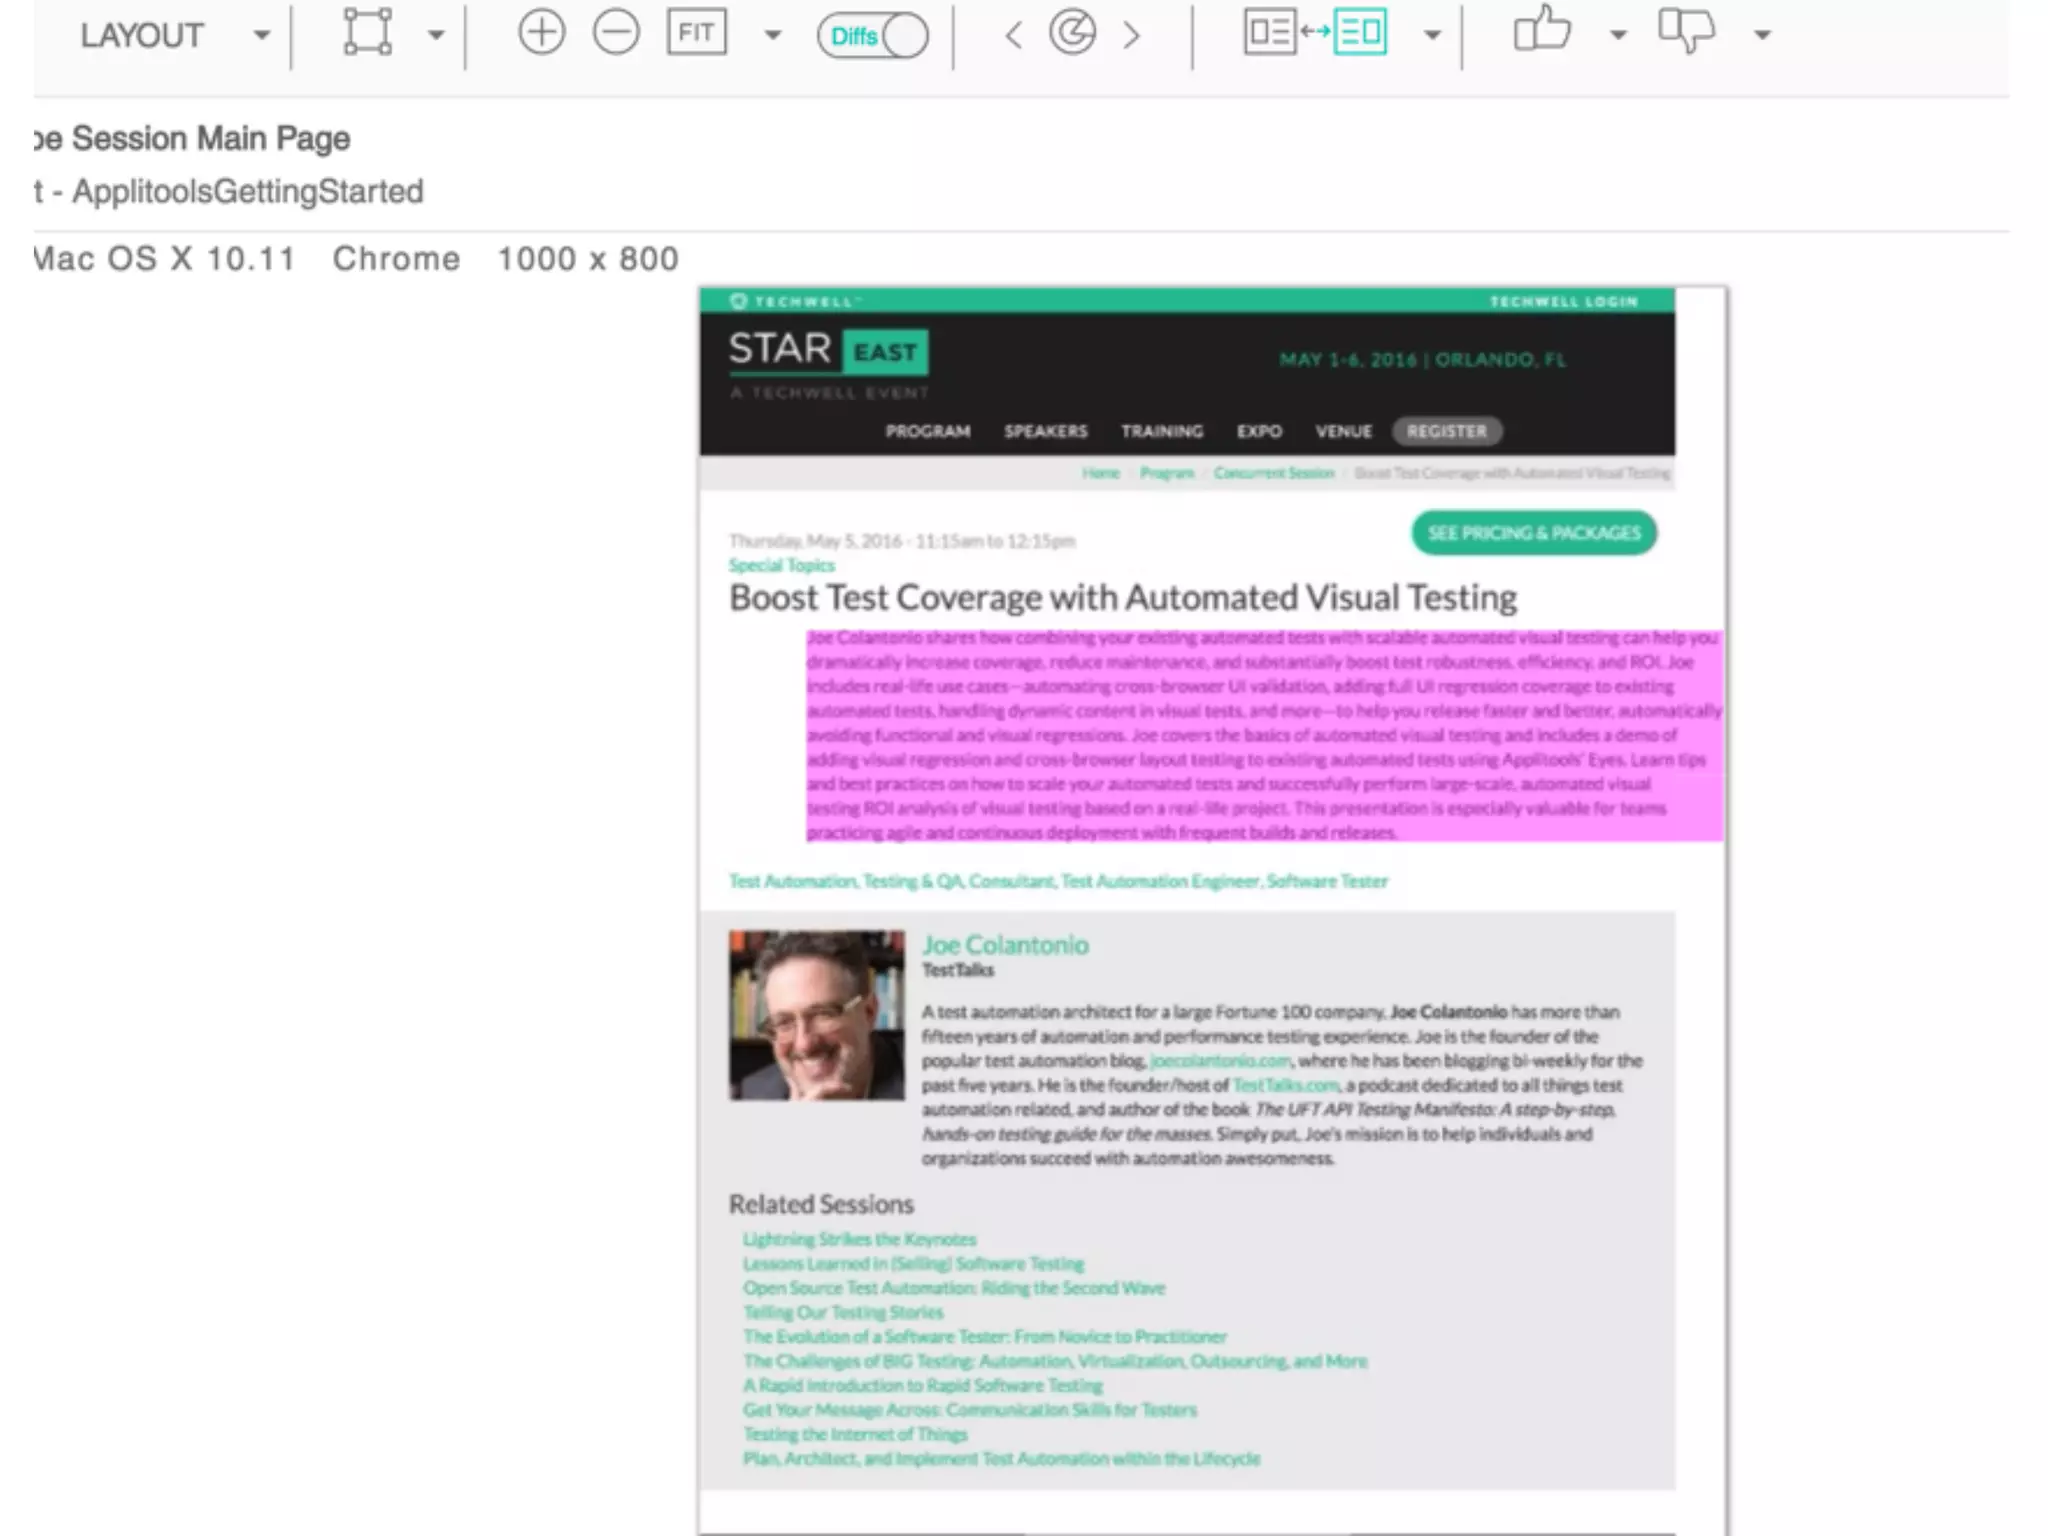This screenshot has width=2048, height=1536.
Task: Expand the thumbs up options dropdown
Action: [x=1617, y=36]
